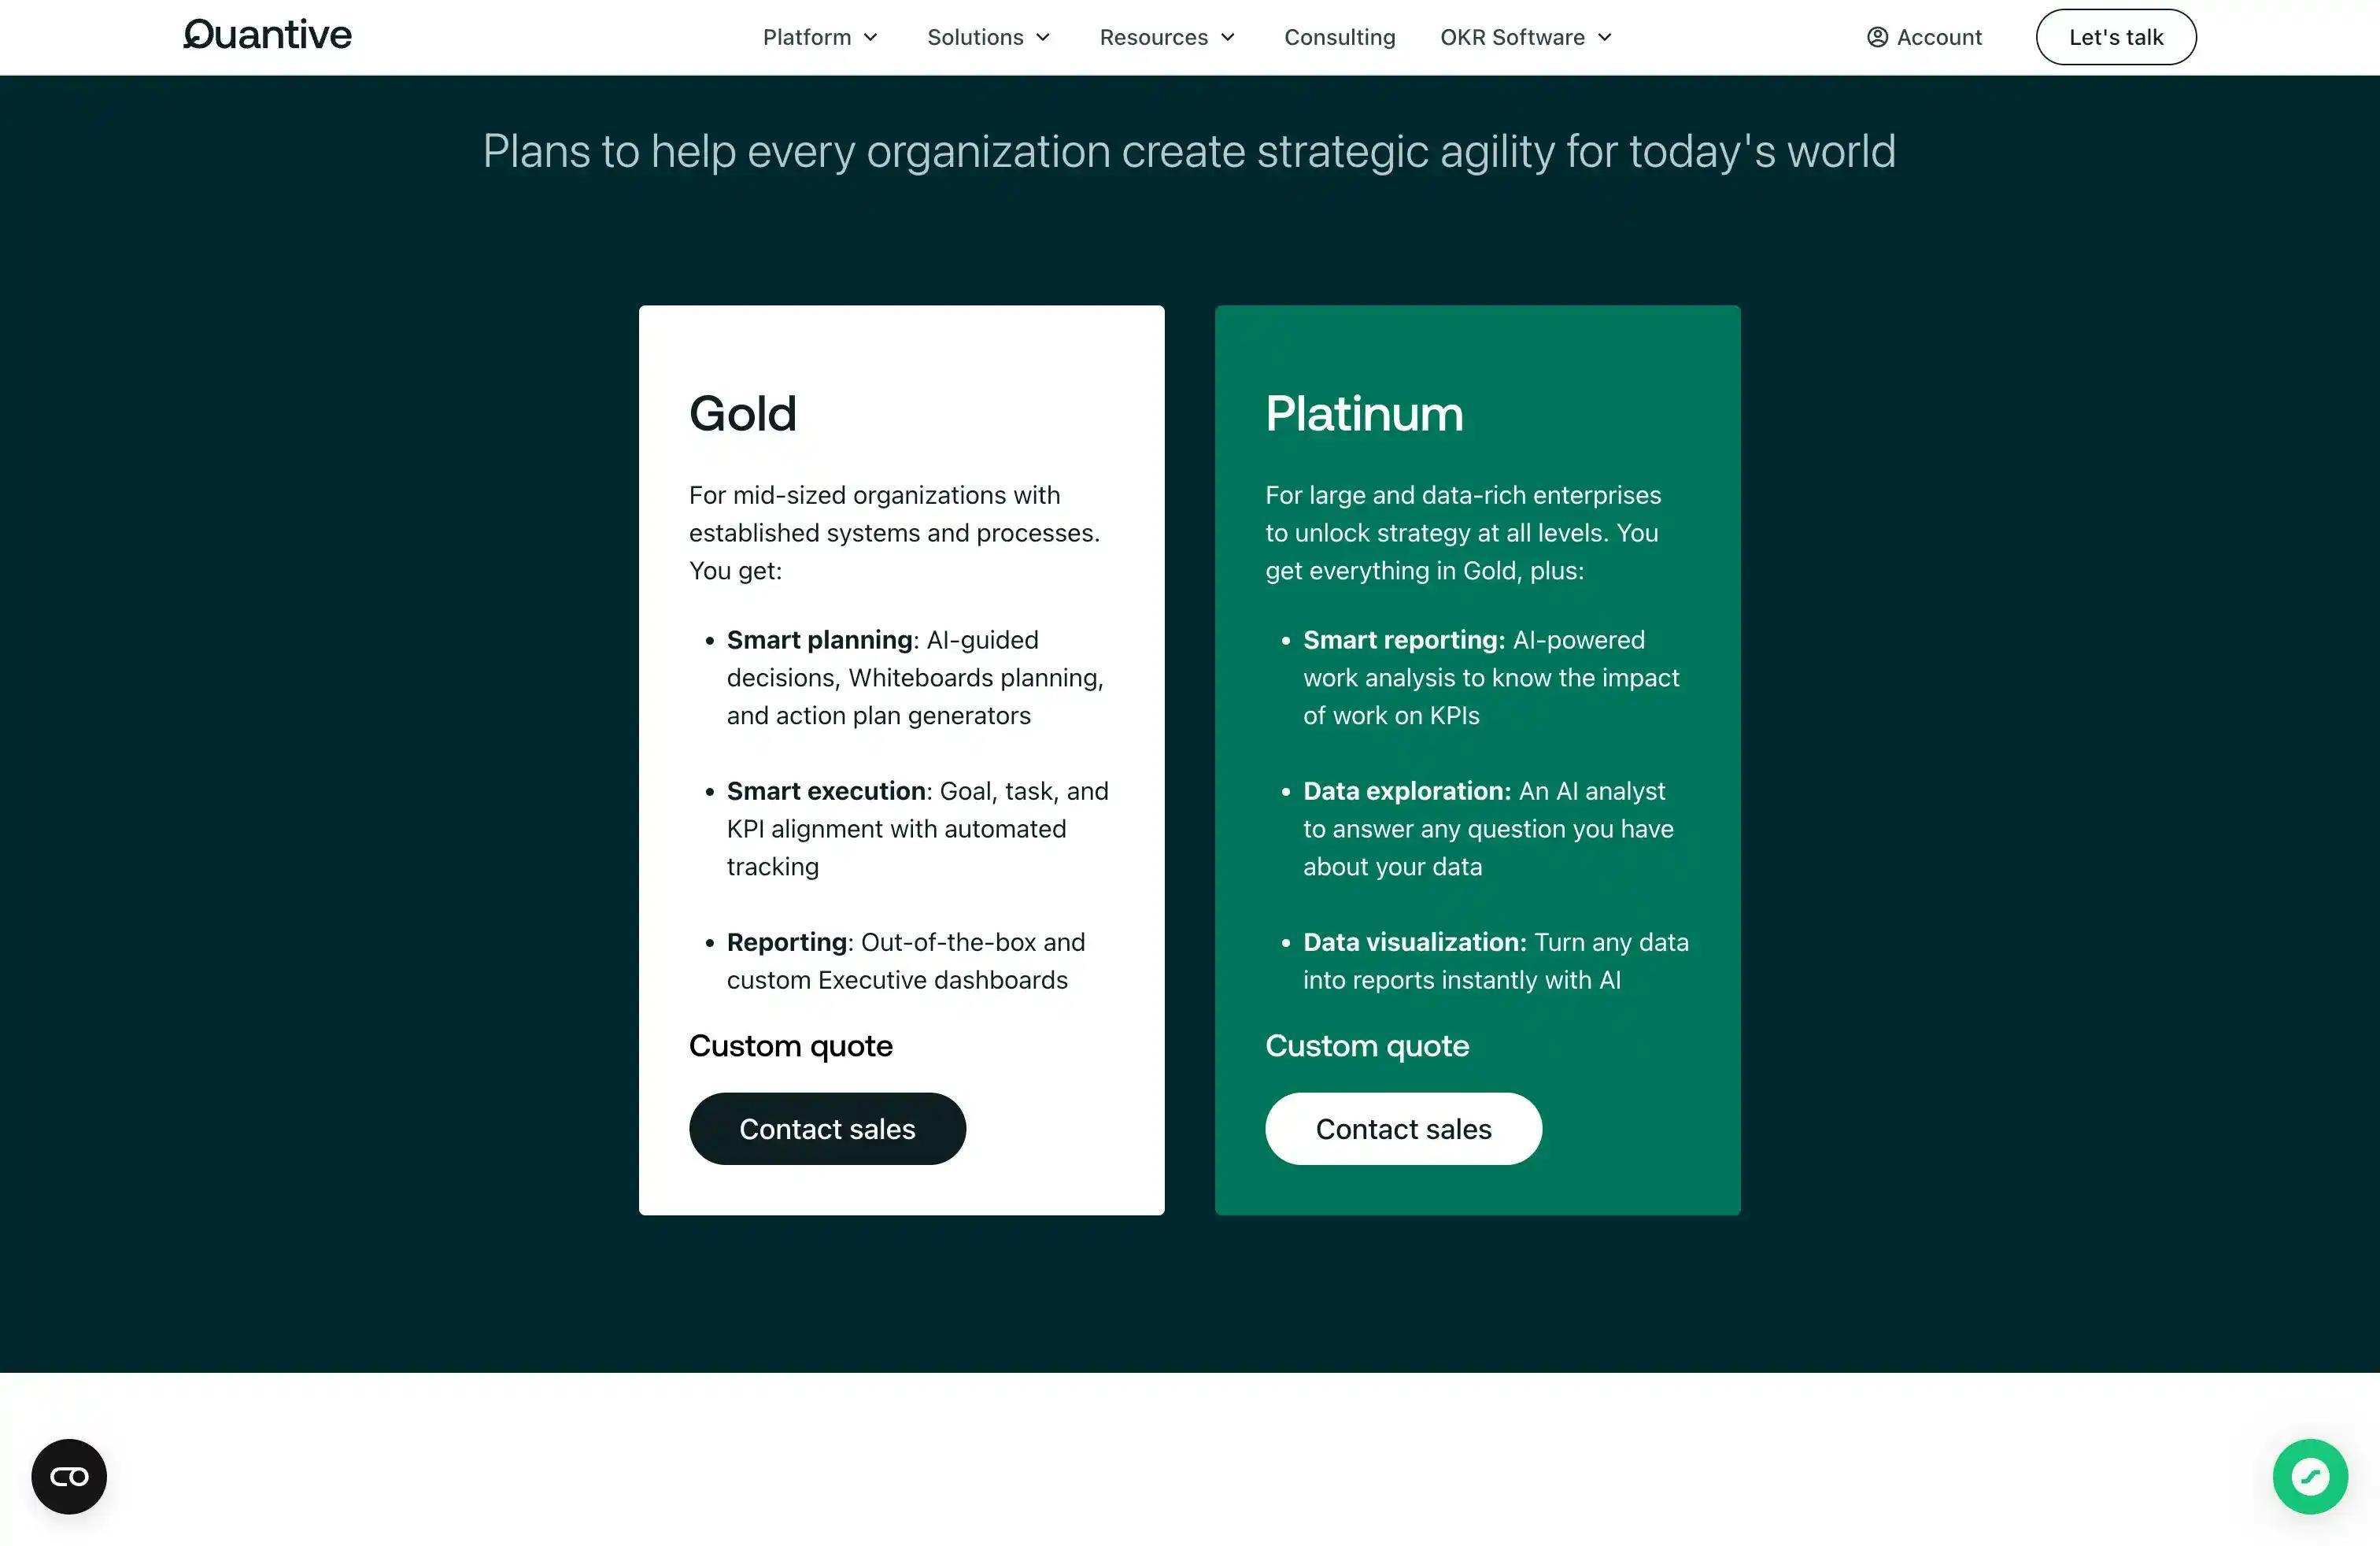Click Contact sales on Gold plan
2380x1546 pixels.
827,1128
